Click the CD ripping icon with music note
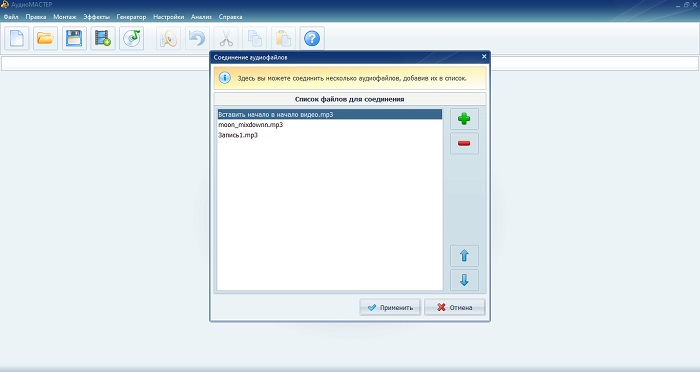Viewport: 700px width, 372px height. coord(131,38)
